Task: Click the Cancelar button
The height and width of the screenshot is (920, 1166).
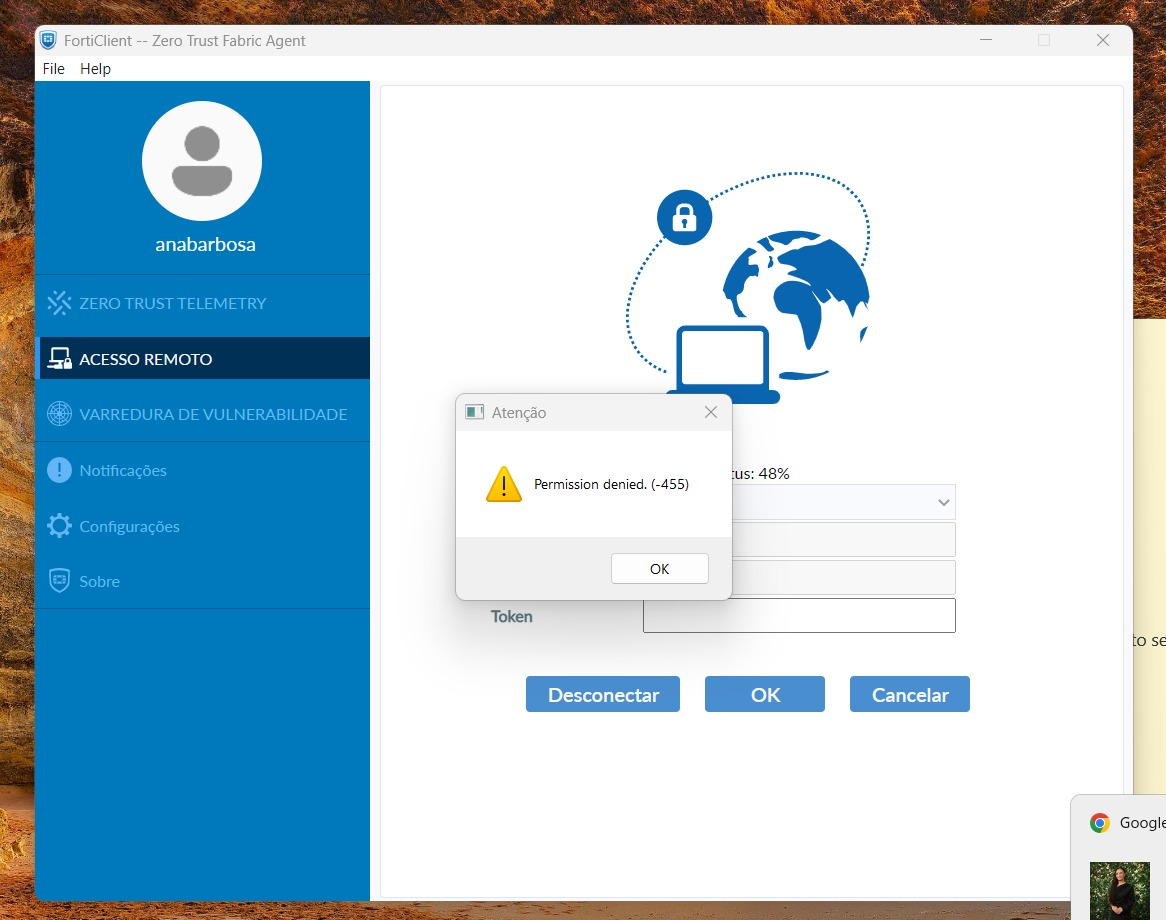Action: click(x=909, y=695)
